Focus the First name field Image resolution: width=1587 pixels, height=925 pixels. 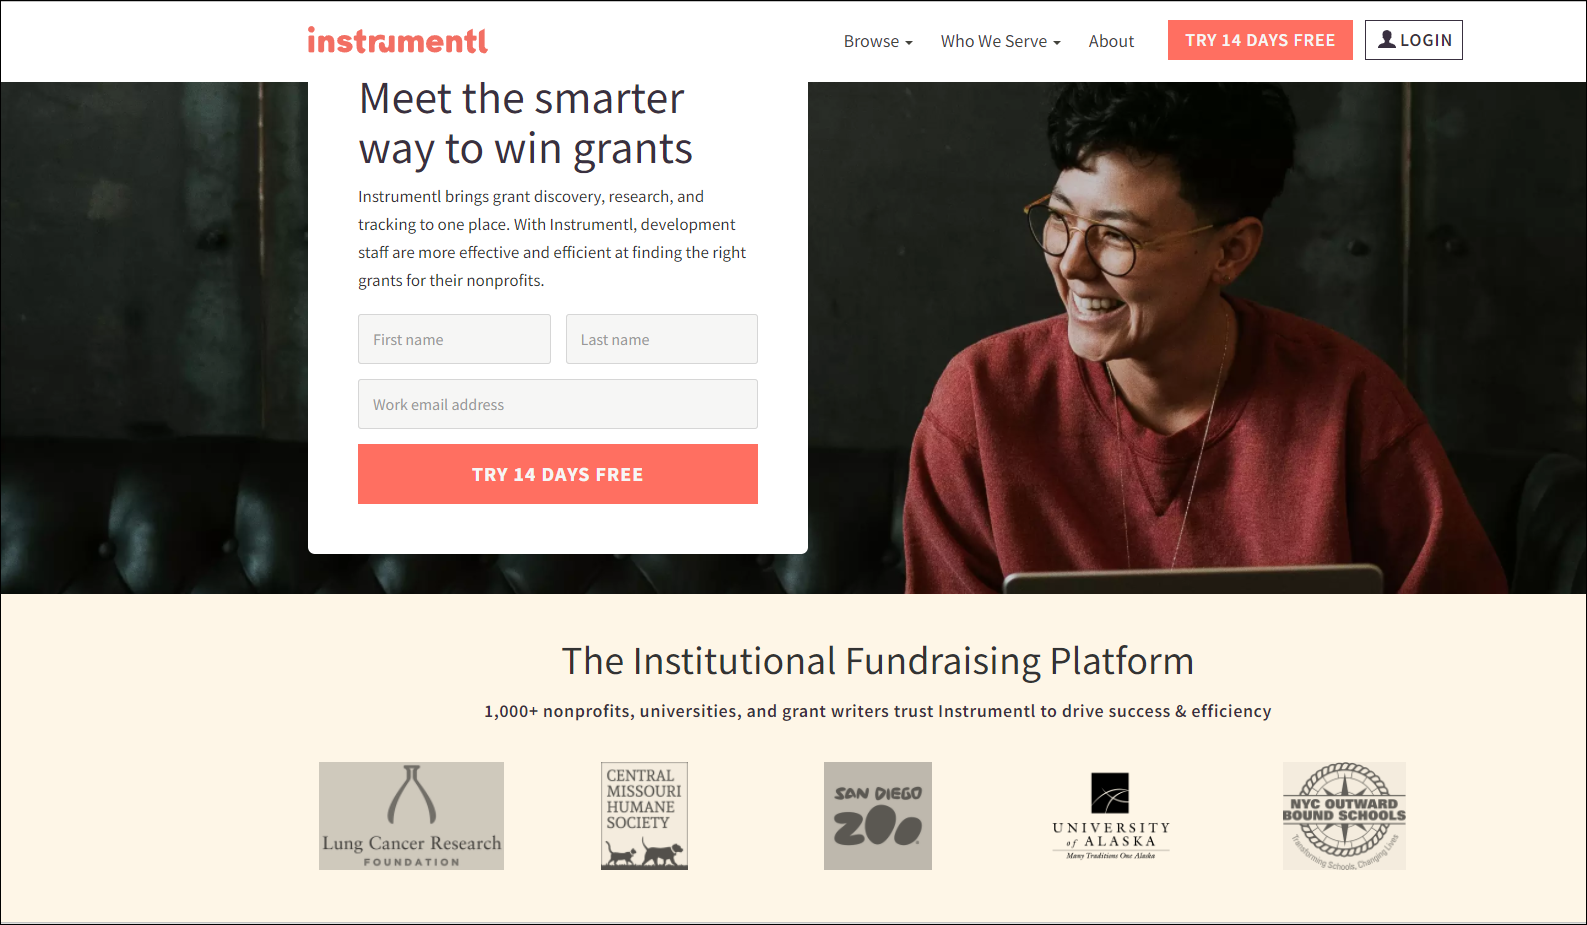coord(454,339)
